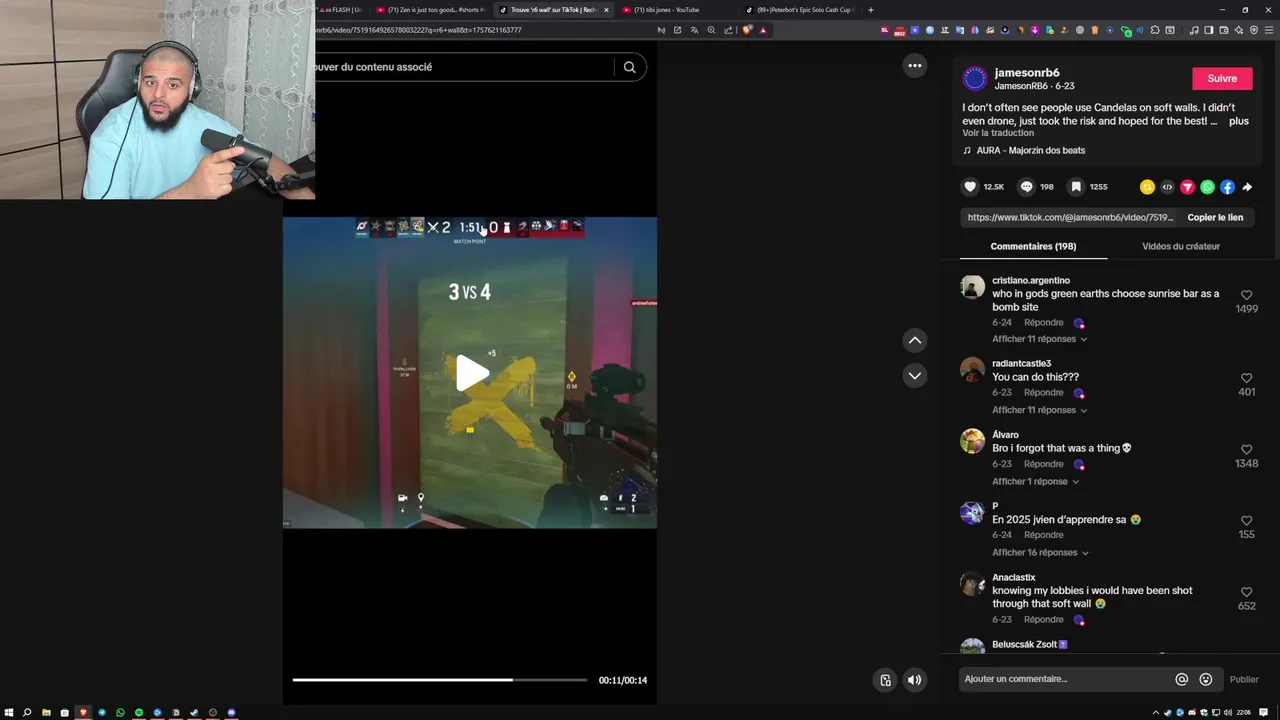Switch to 'Vidéos du créateur' tab
1280x720 pixels.
(1180, 246)
